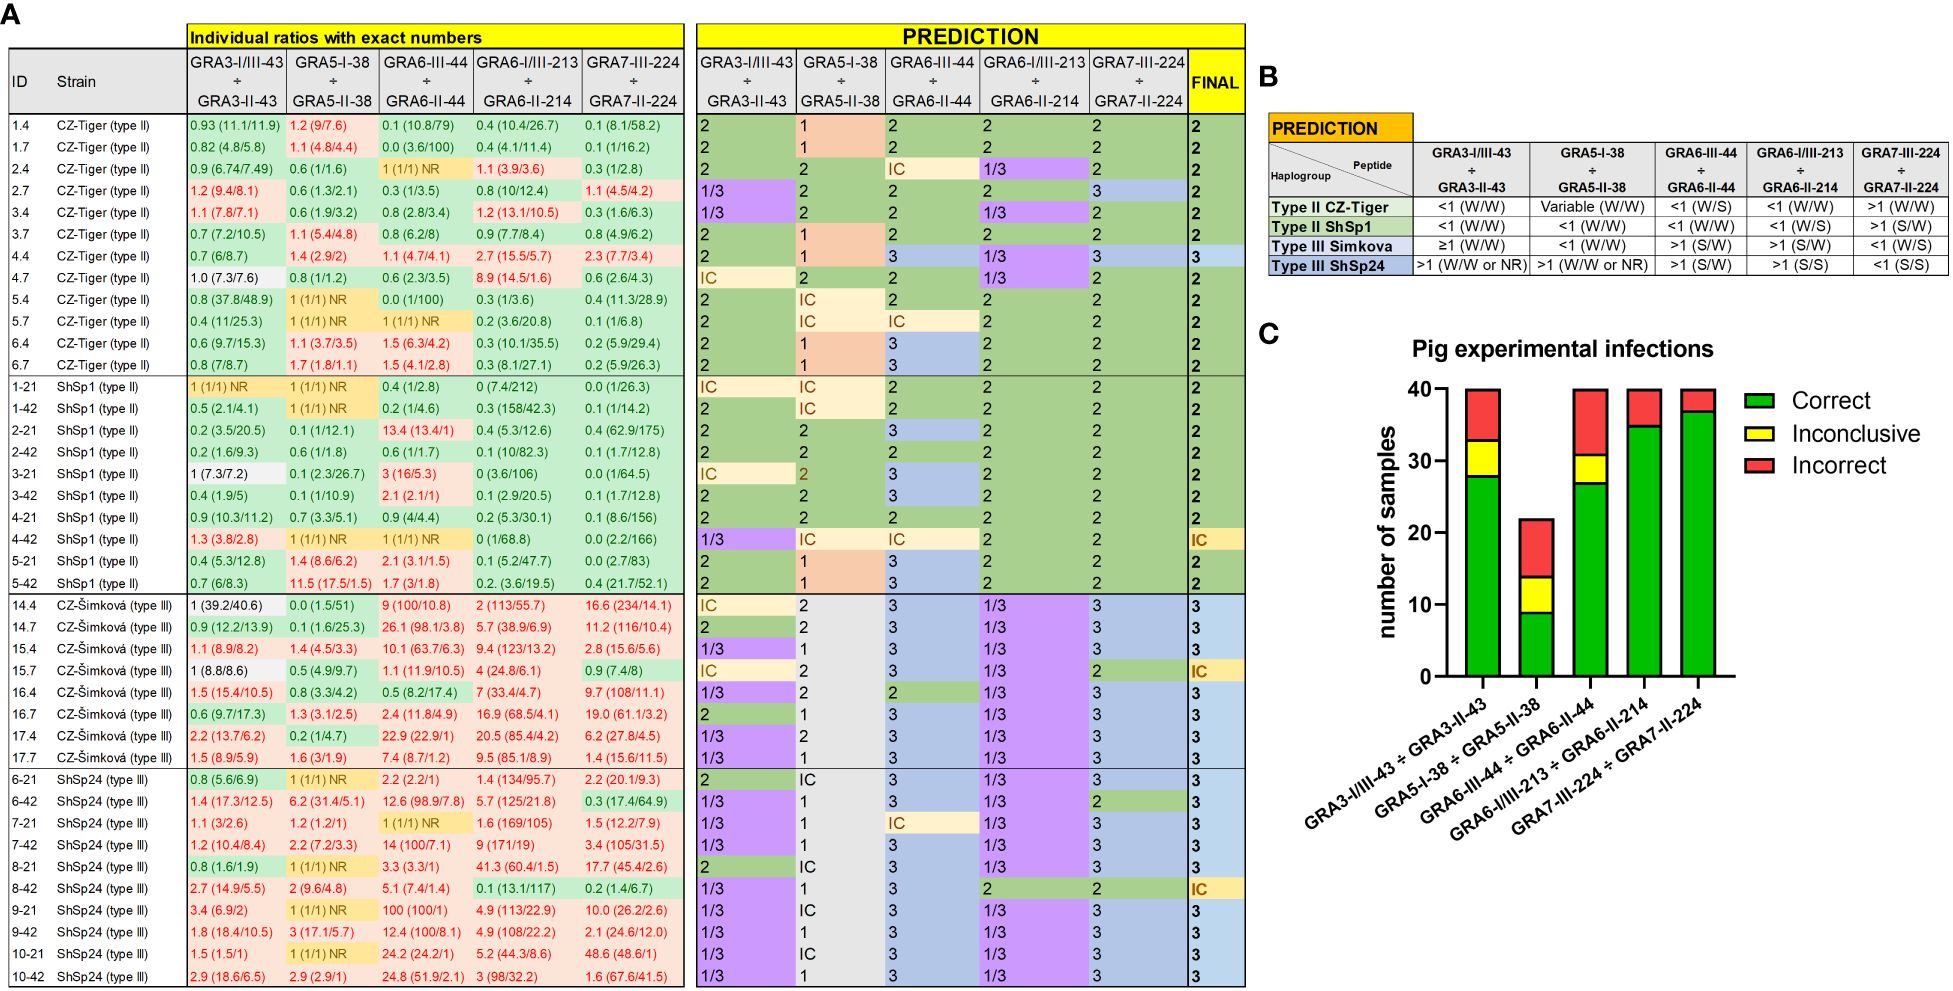Select cell "26.1 (98.1/3.8)" in row 14.7
Screen dimensions: 1953x991
click(x=425, y=628)
